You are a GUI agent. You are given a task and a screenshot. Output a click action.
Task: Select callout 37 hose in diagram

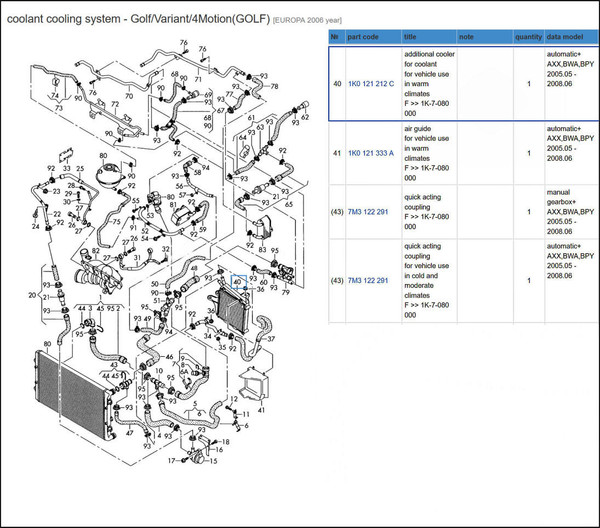(x=271, y=339)
